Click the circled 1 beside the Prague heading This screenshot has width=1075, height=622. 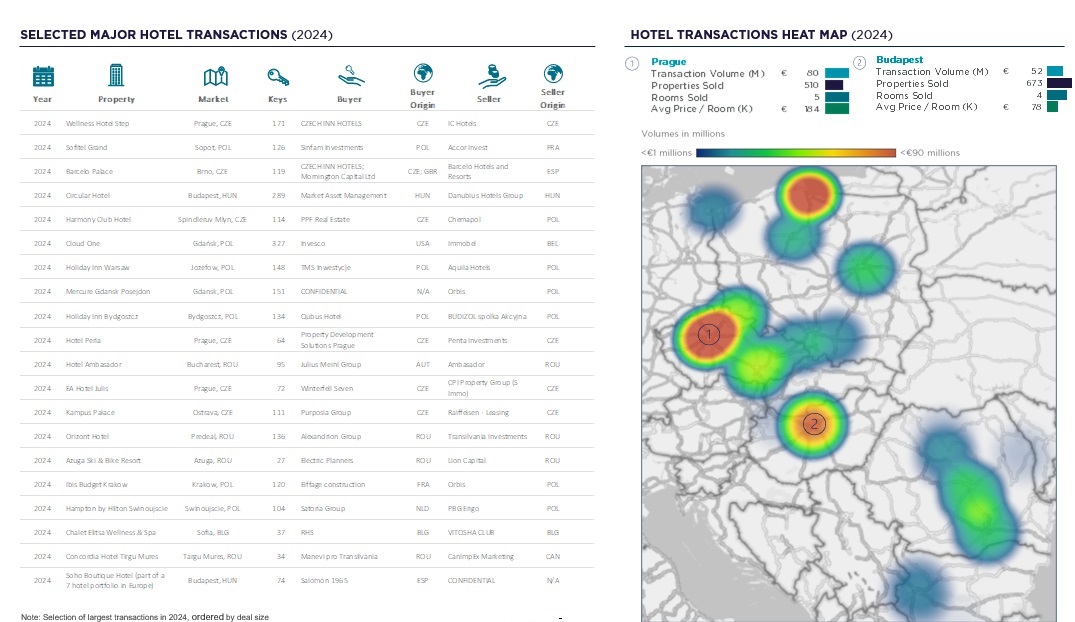(x=632, y=62)
